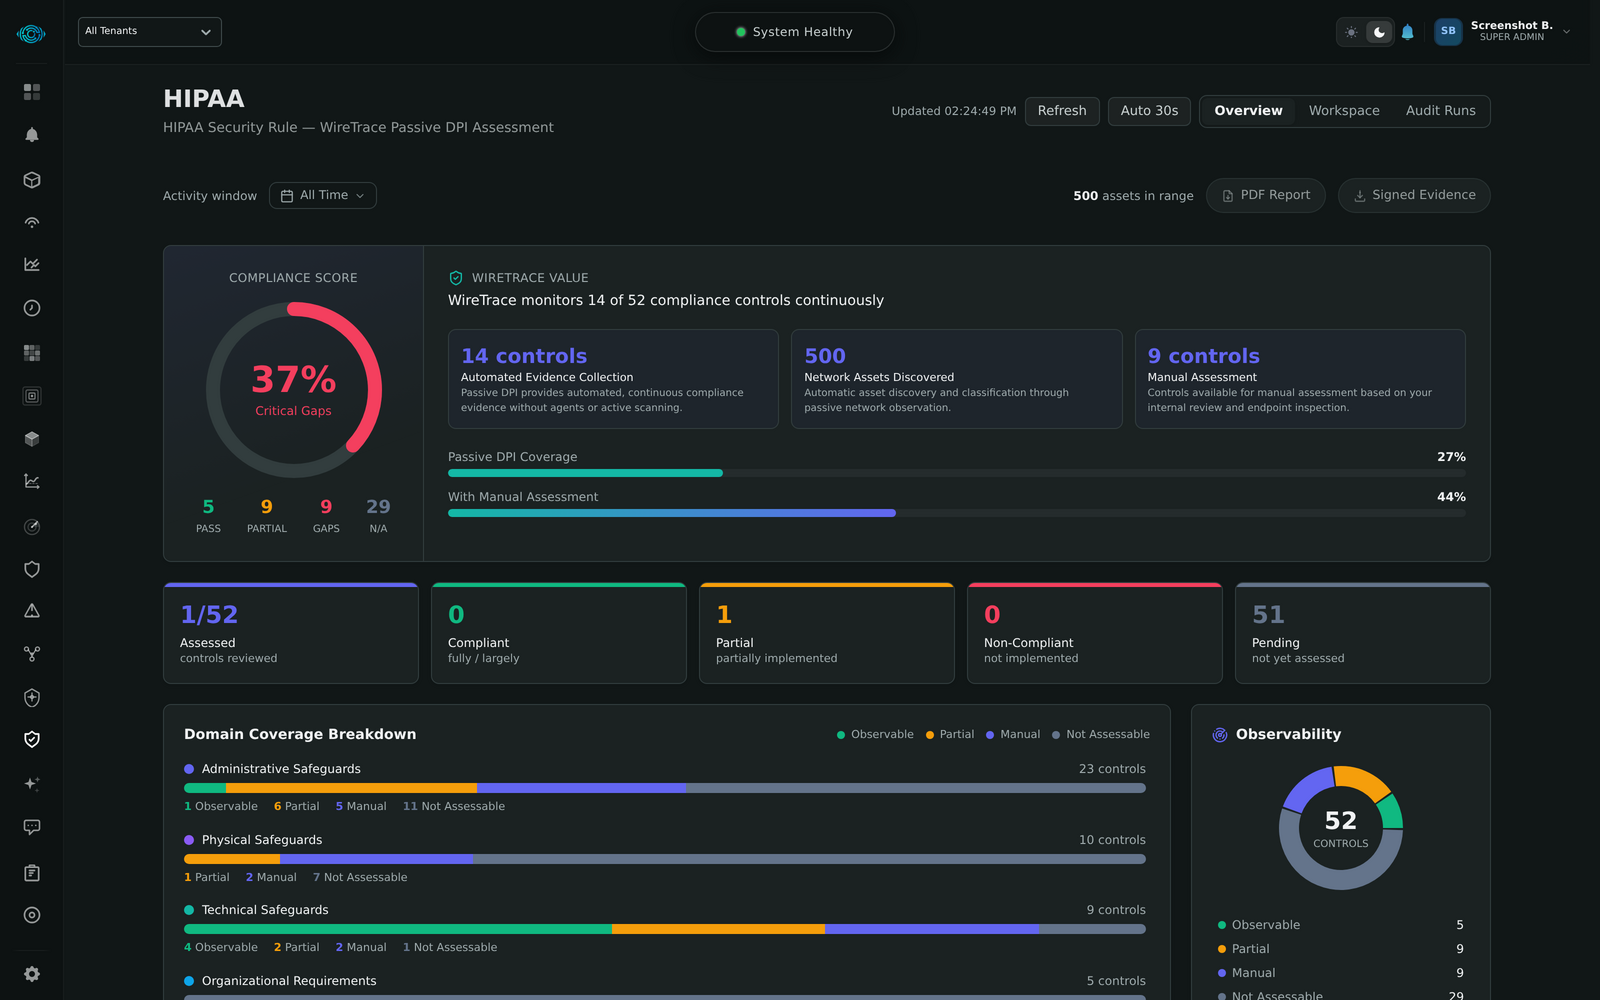Screen dimensions: 1600x1000
Task: Click the System Healthy status pill
Action: [x=795, y=32]
